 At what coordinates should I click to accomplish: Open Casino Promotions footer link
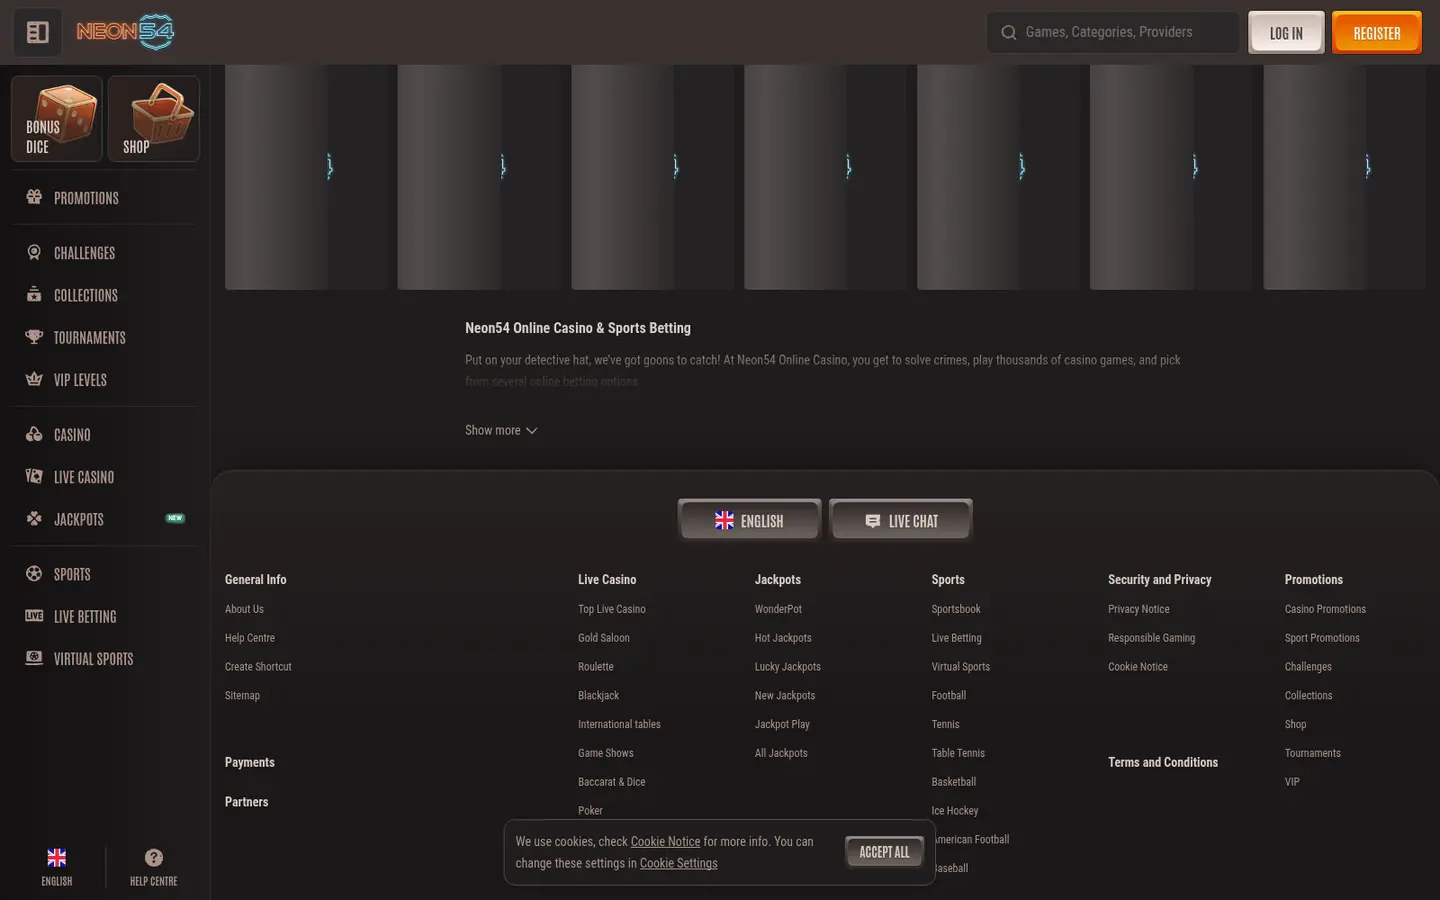(1325, 609)
